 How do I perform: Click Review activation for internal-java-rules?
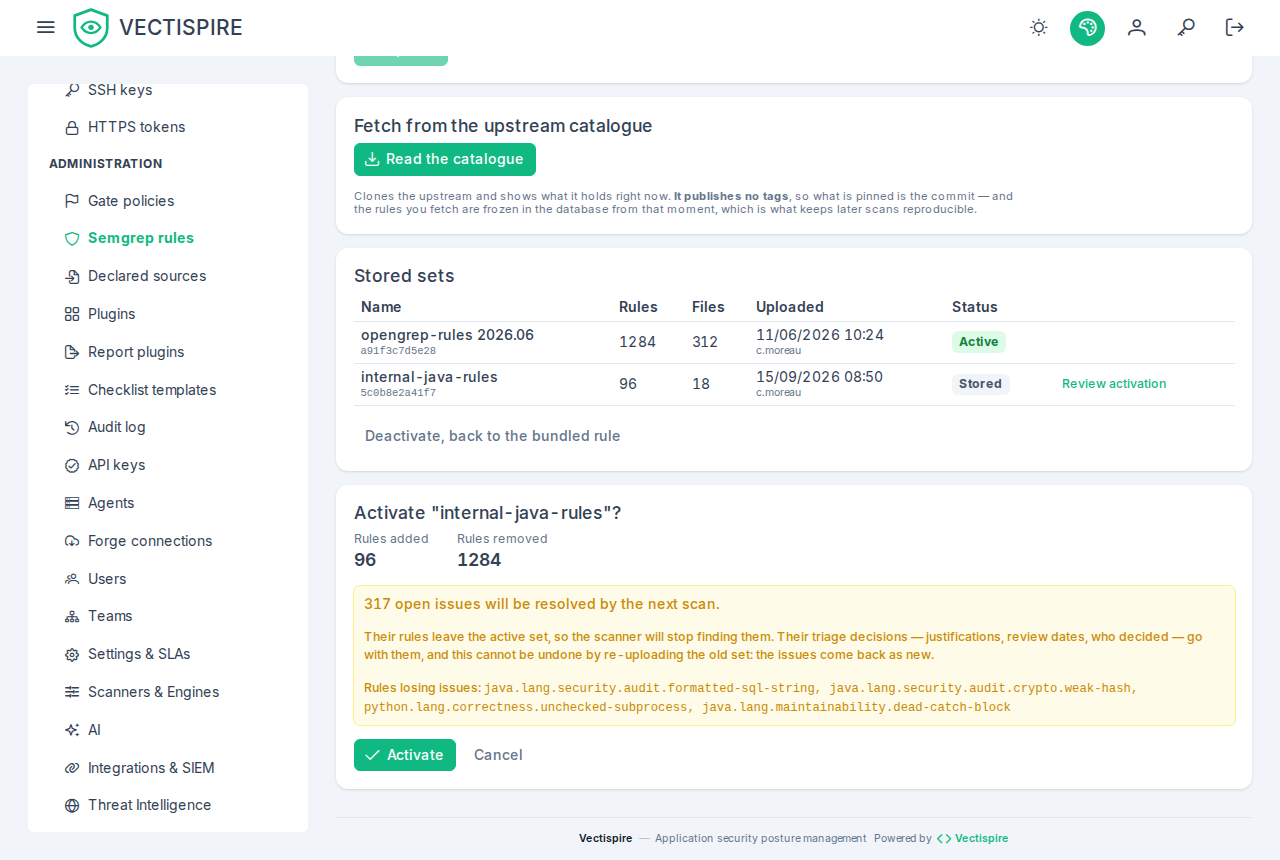1114,384
